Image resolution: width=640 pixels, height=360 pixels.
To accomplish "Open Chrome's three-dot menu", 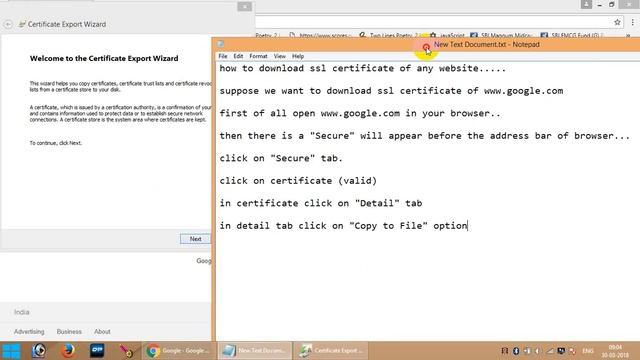I will tap(633, 22).
